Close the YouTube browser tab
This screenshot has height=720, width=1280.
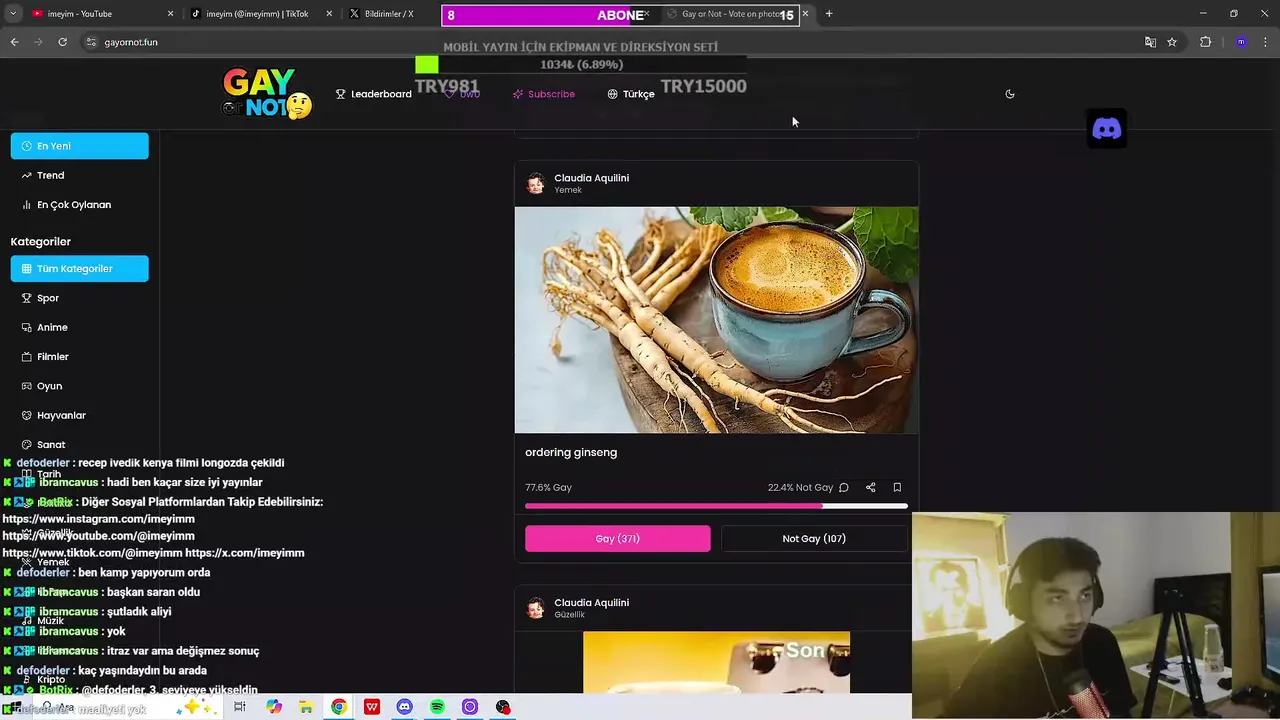(x=170, y=14)
